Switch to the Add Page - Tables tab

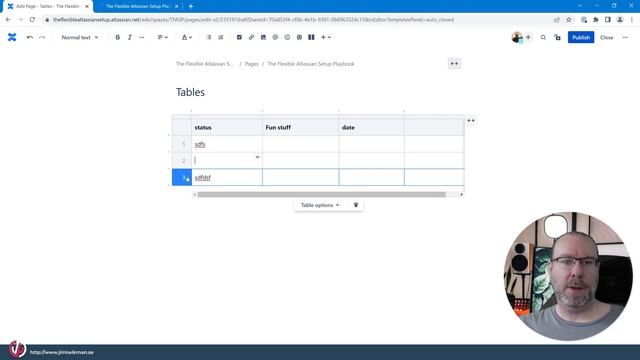[x=47, y=6]
